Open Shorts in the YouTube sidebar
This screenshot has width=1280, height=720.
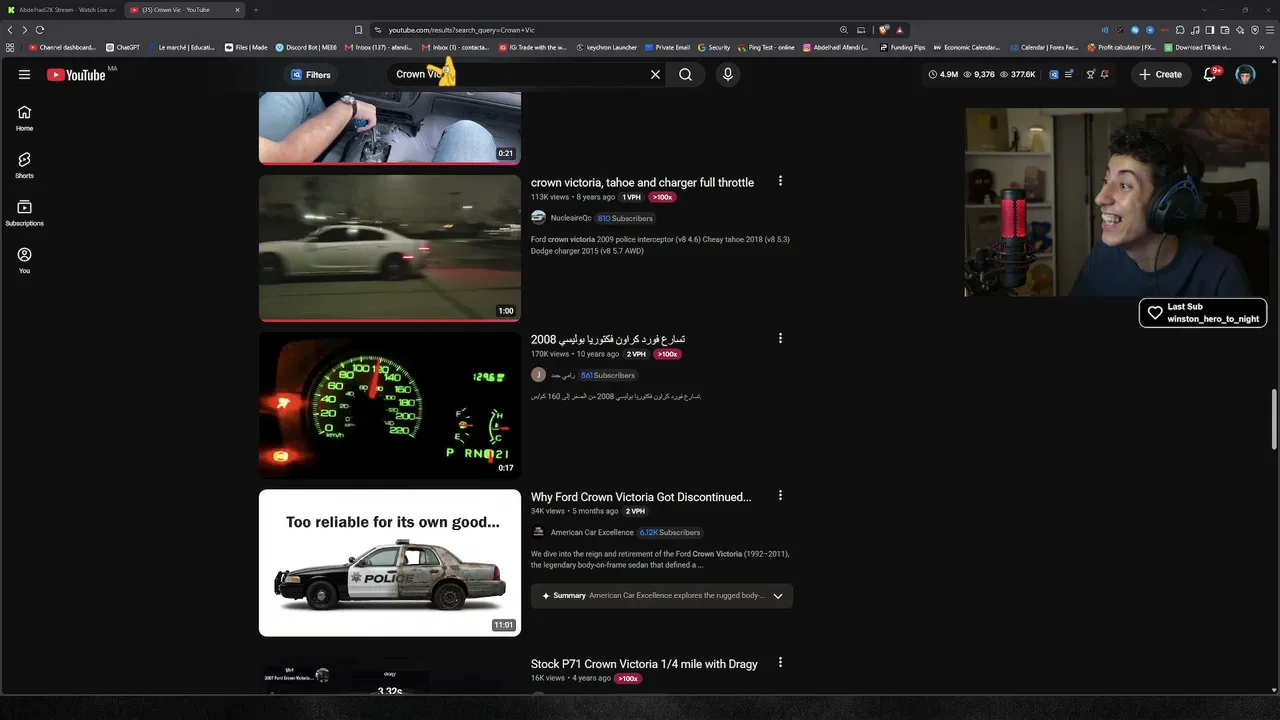(24, 165)
